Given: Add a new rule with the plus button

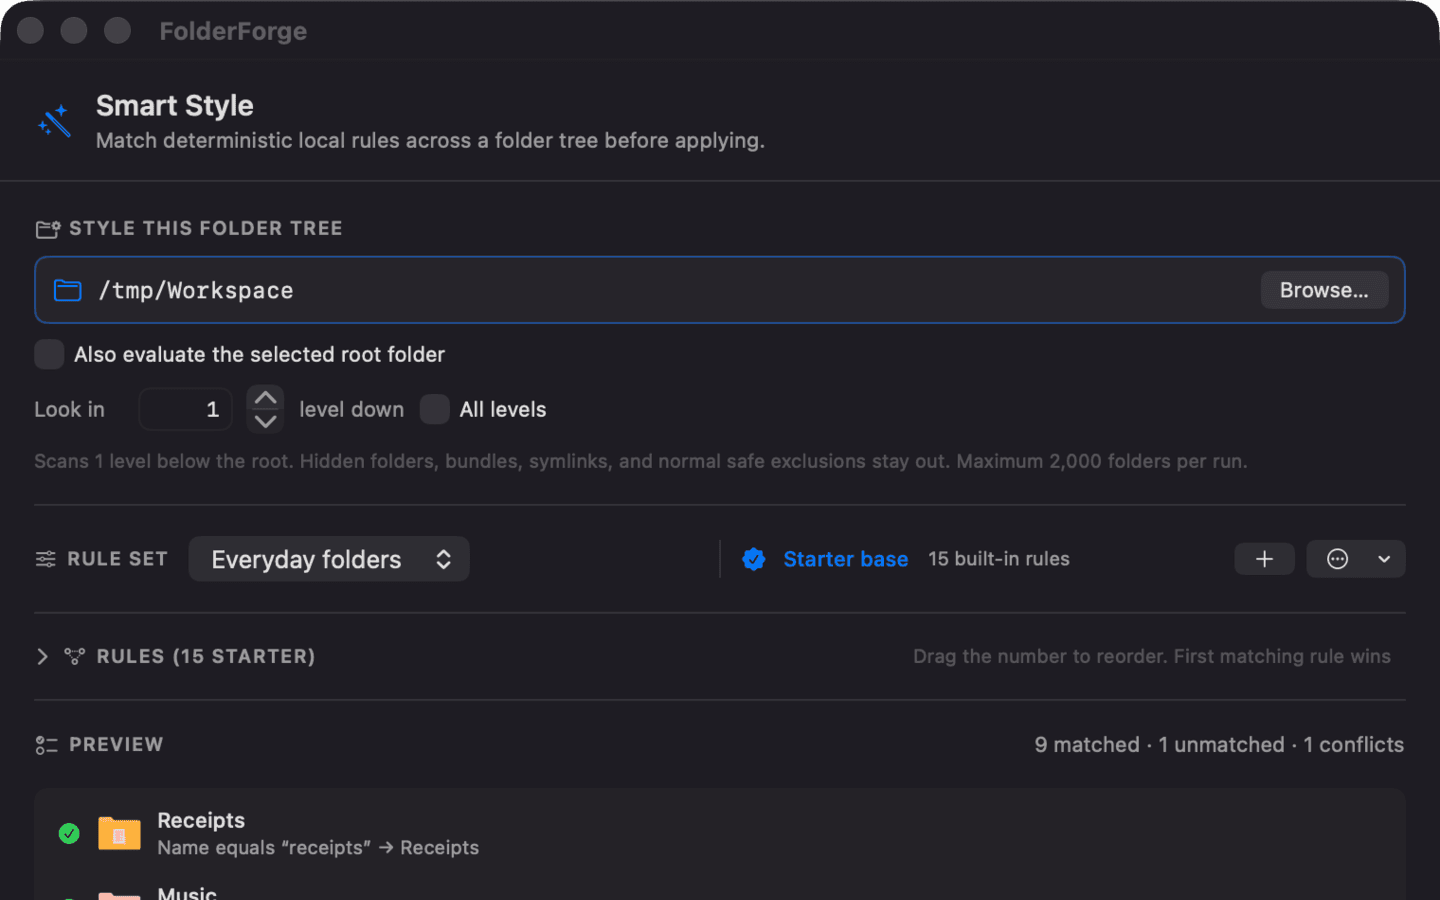Looking at the screenshot, I should (1265, 559).
